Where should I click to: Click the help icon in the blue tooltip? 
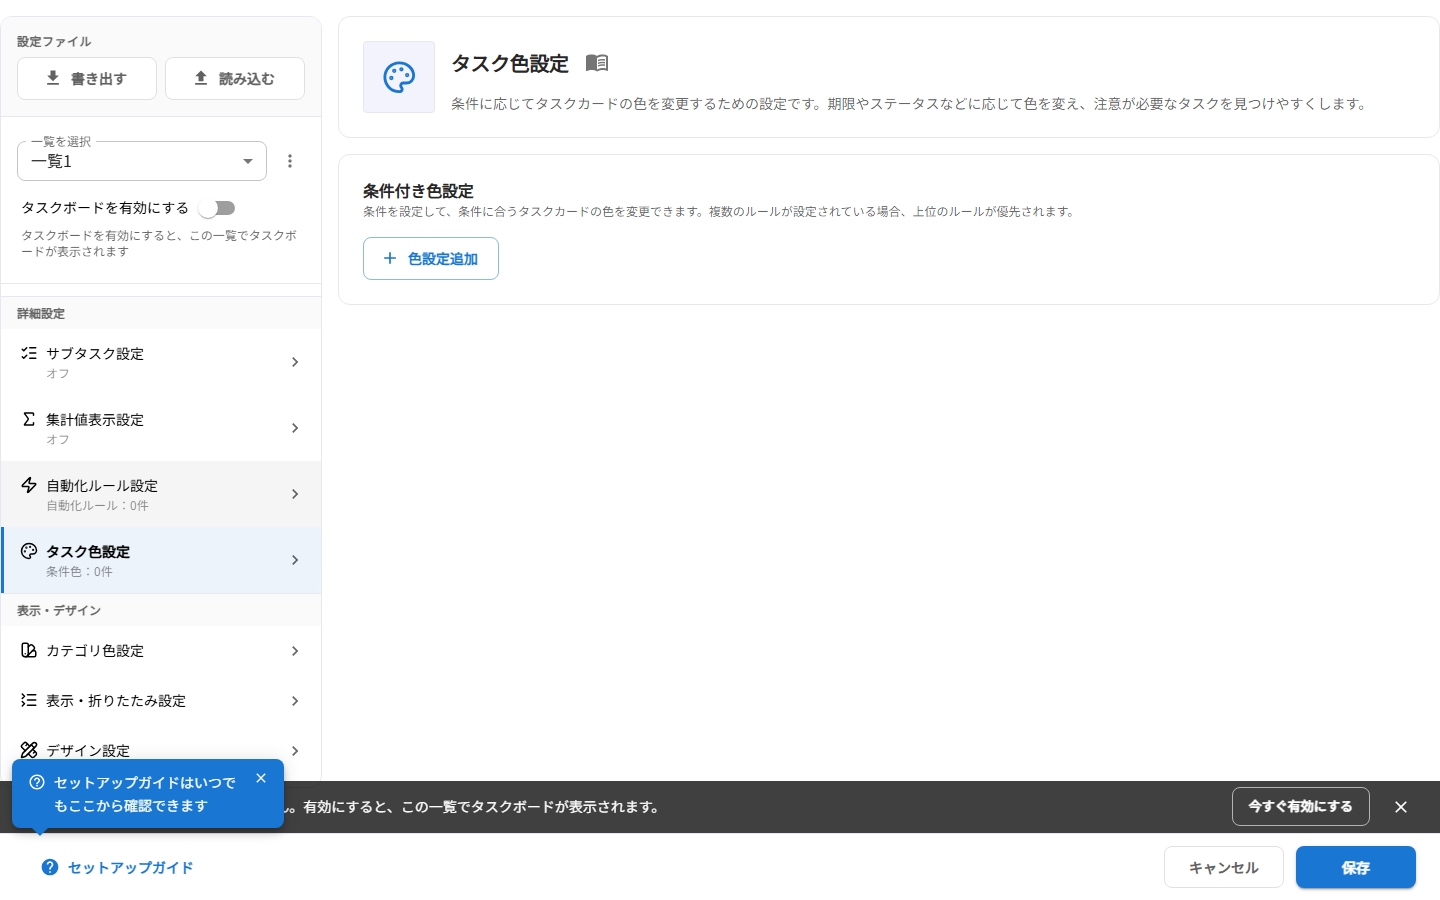pyautogui.click(x=37, y=783)
